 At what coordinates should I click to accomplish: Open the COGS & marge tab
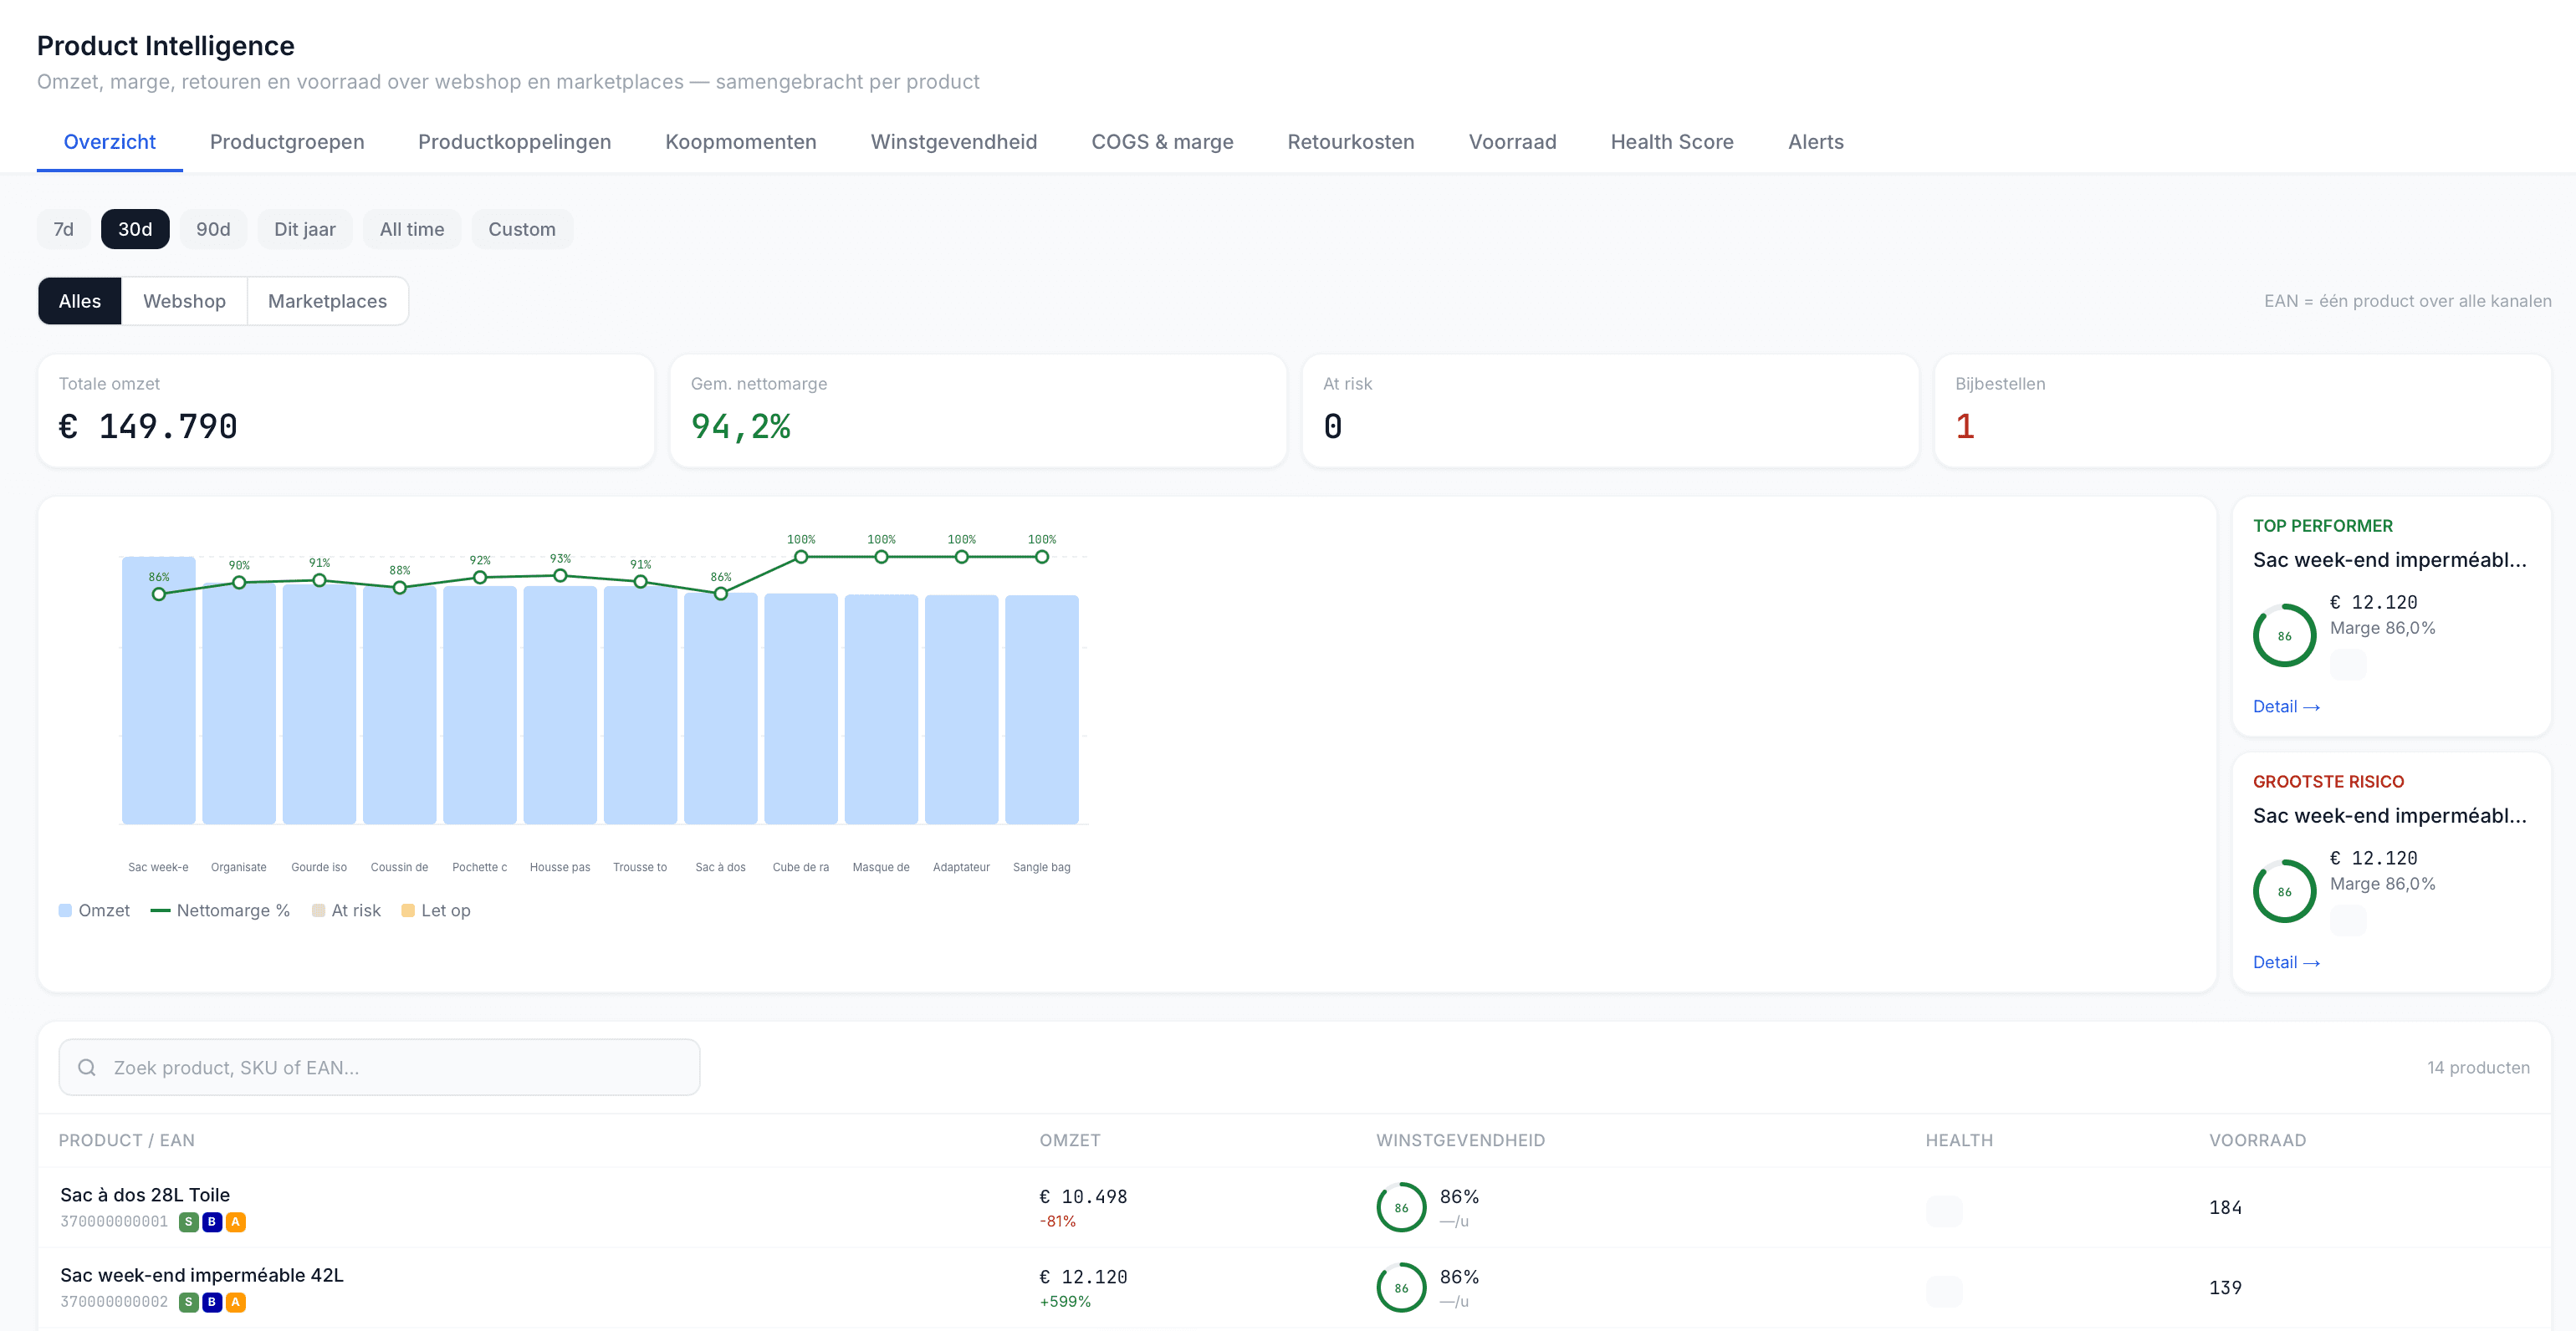[x=1162, y=142]
